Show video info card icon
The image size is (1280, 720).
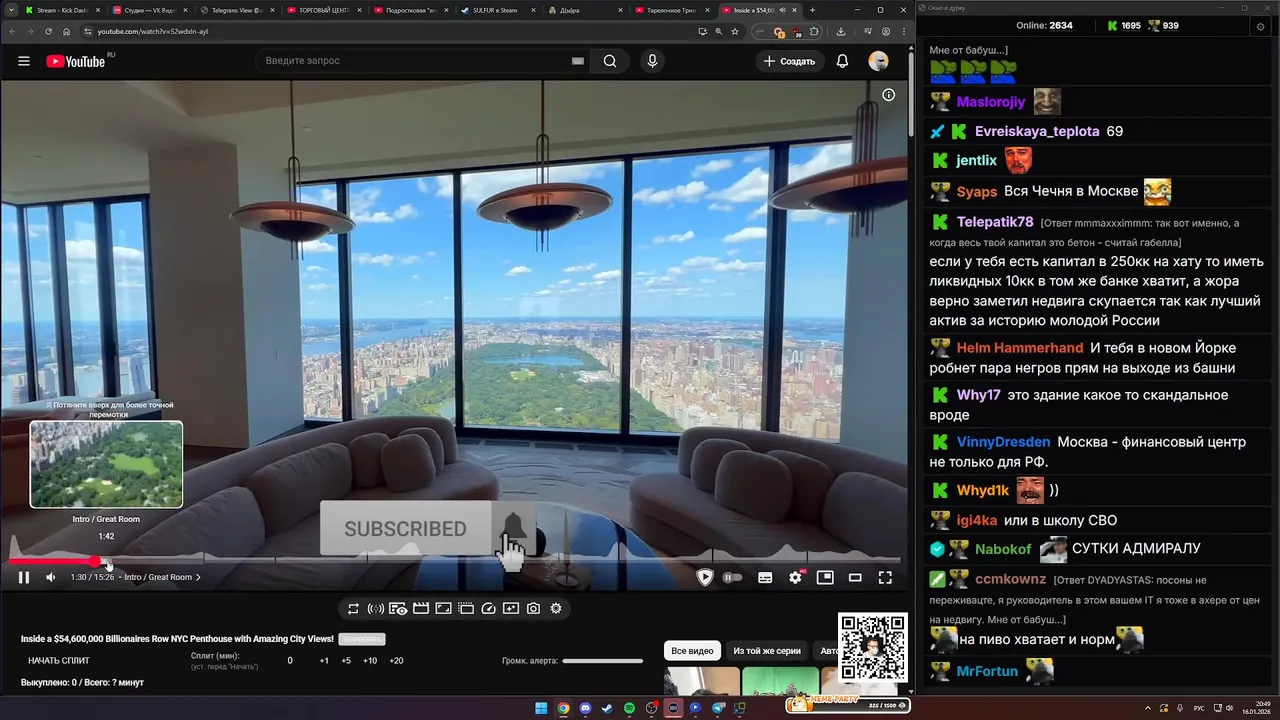coord(888,95)
